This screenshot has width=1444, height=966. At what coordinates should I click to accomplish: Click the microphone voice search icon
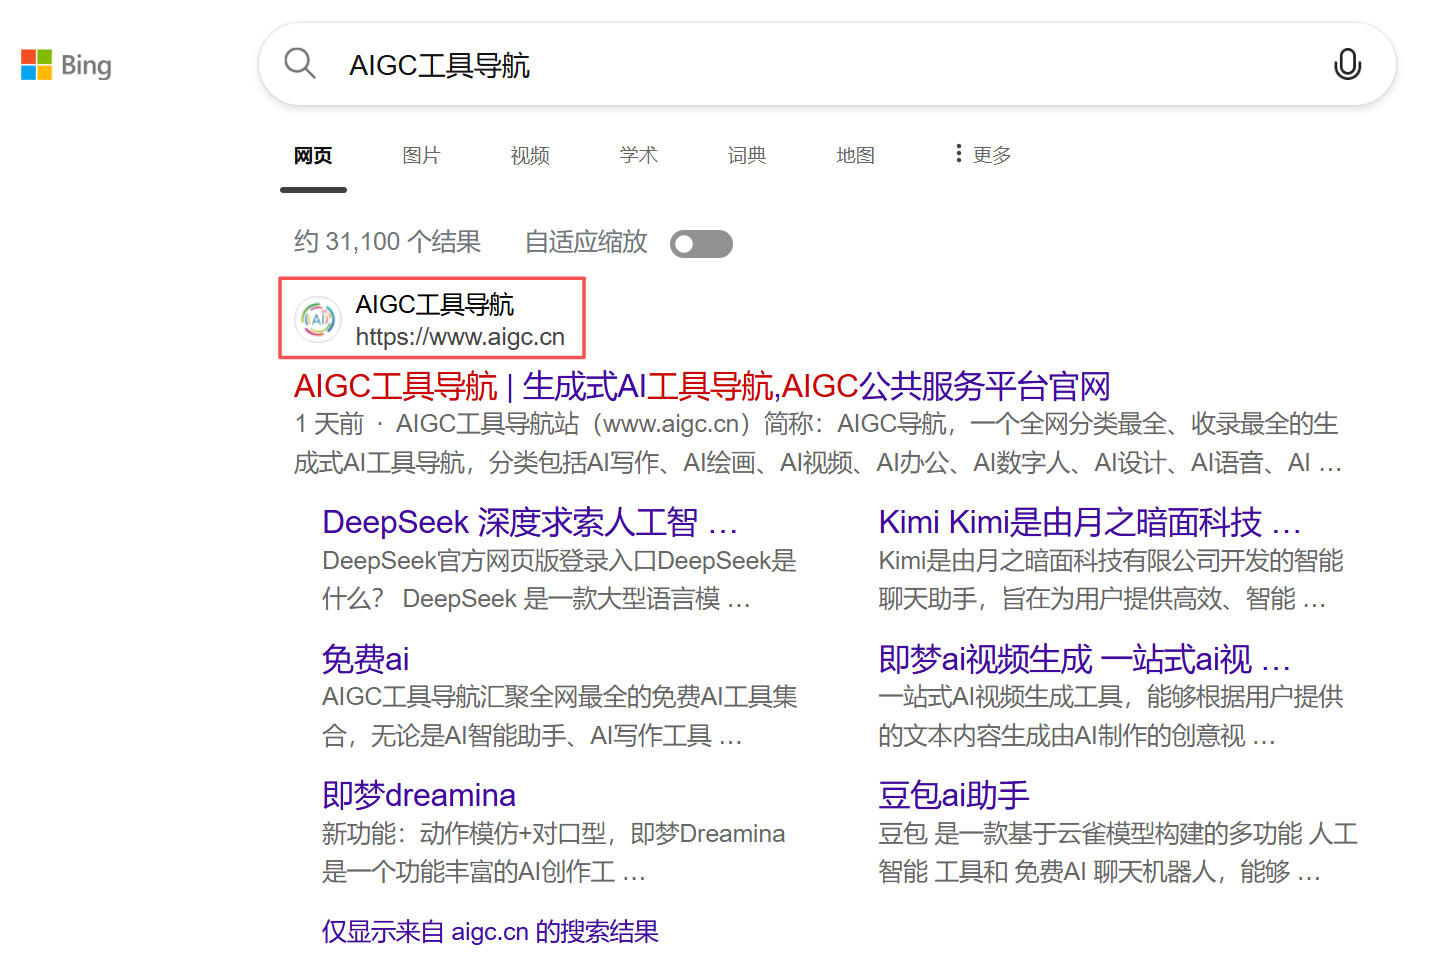coord(1347,64)
